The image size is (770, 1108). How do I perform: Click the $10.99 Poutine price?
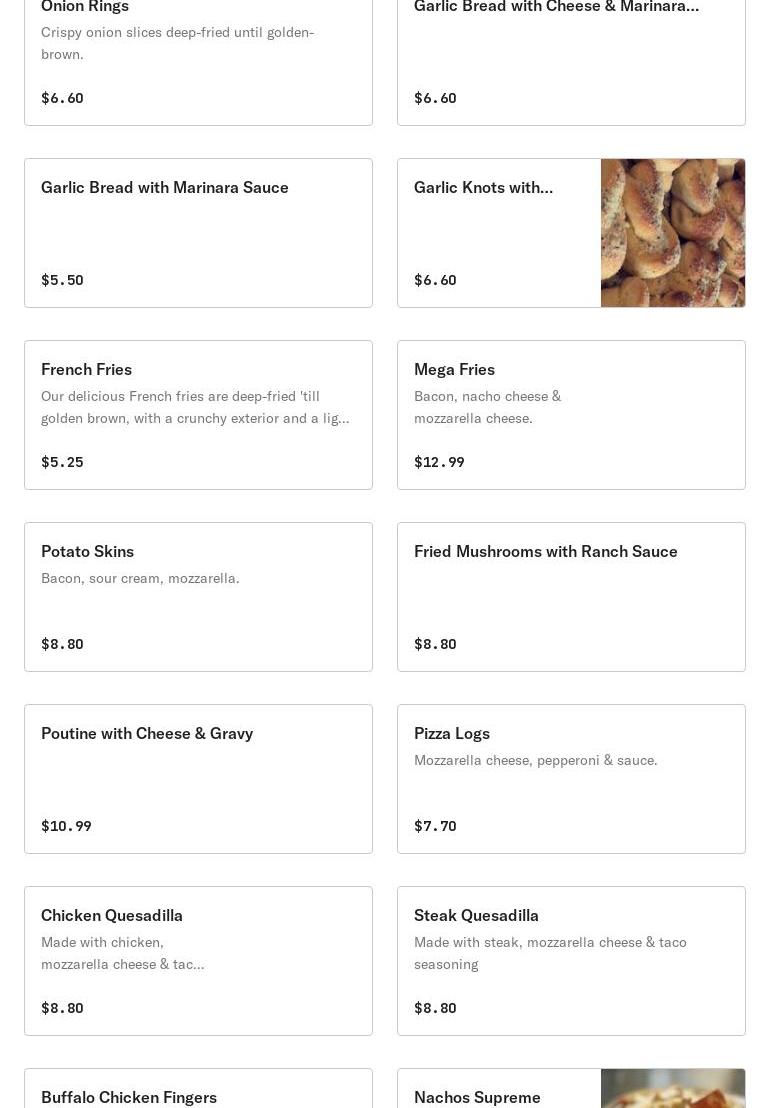[x=66, y=826]
